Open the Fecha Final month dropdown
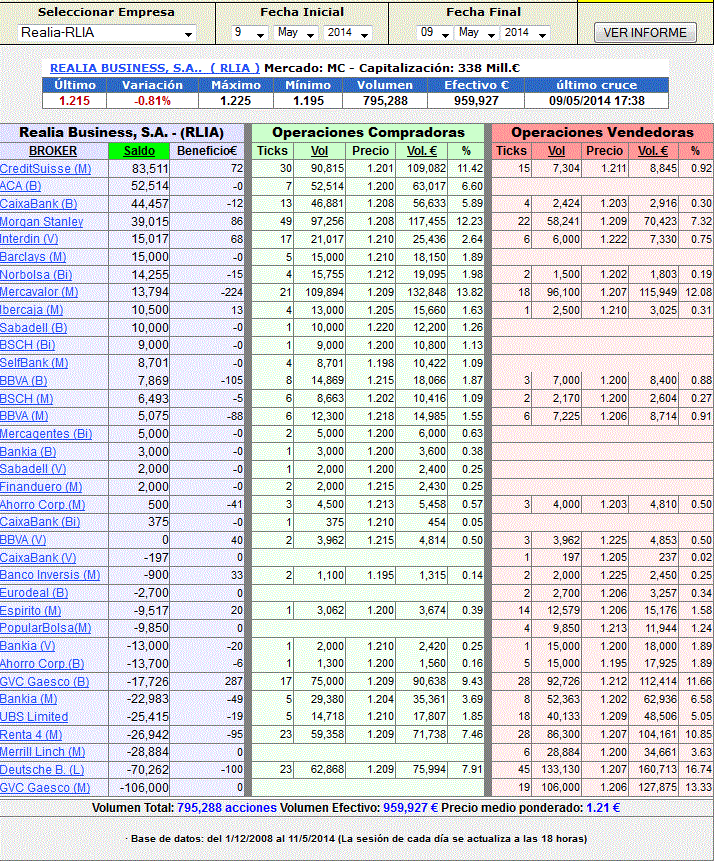The image size is (714, 861). [x=477, y=33]
